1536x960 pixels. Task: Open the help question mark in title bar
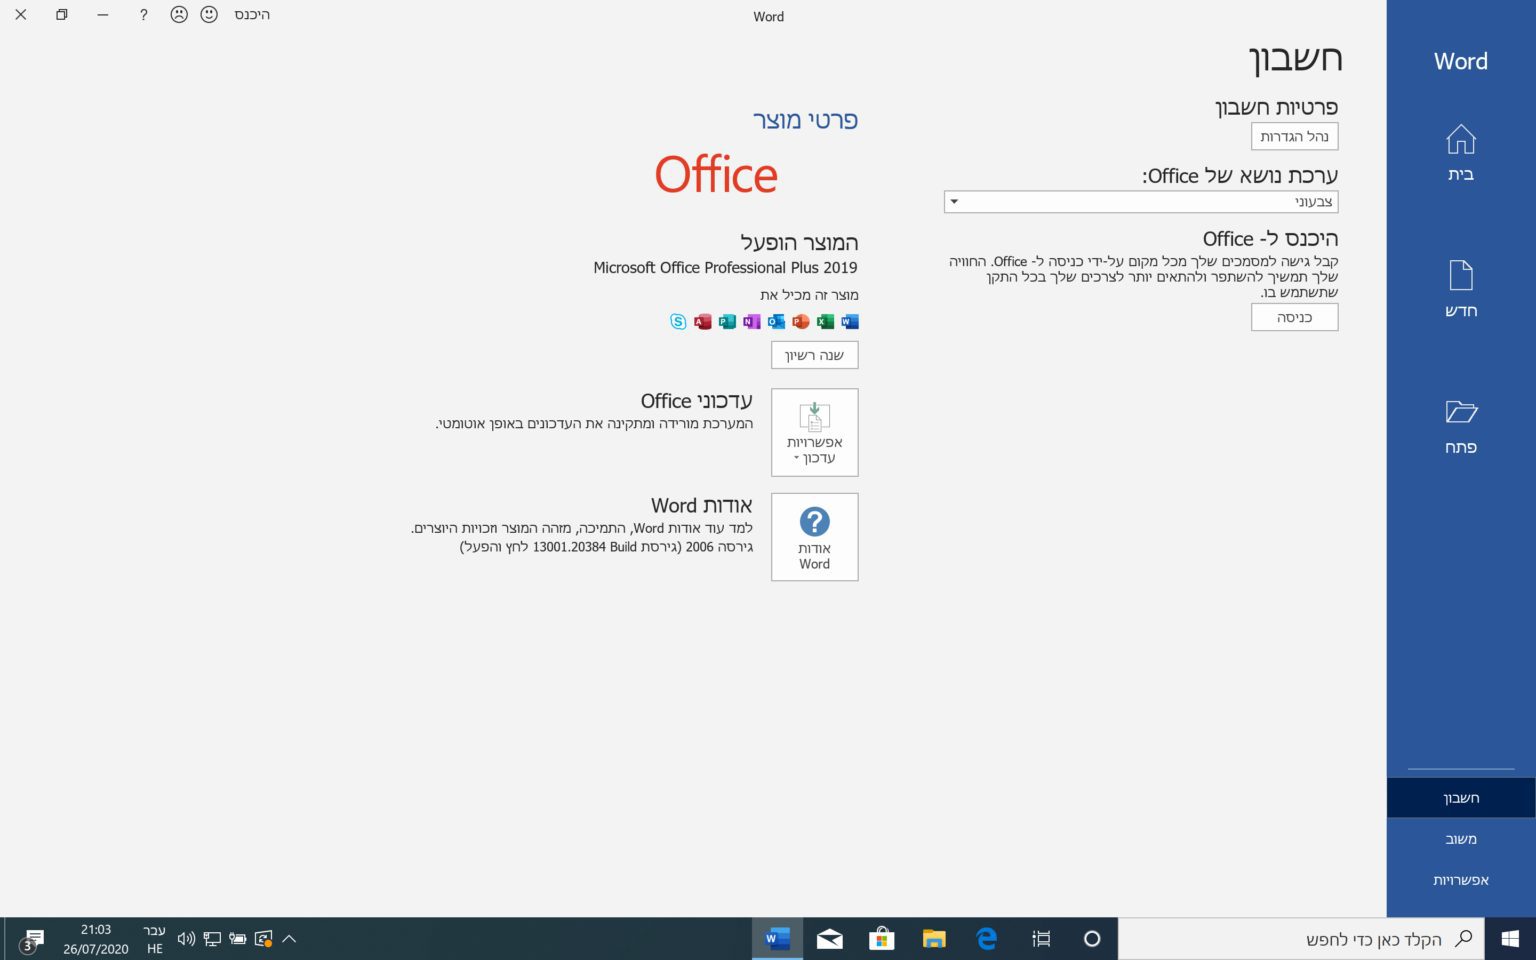[144, 15]
